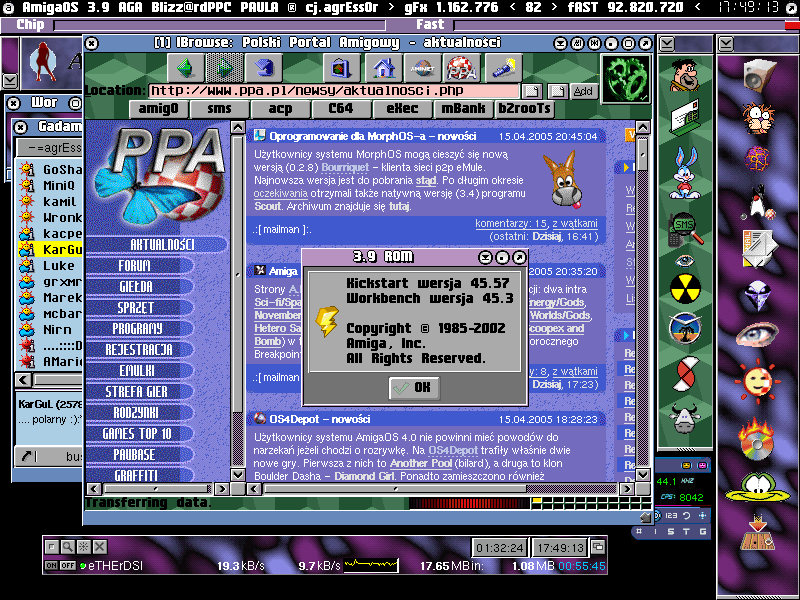Screen dimensions: 800x600
Task: Switch the eTHErDSI connection ON
Action: [52, 565]
